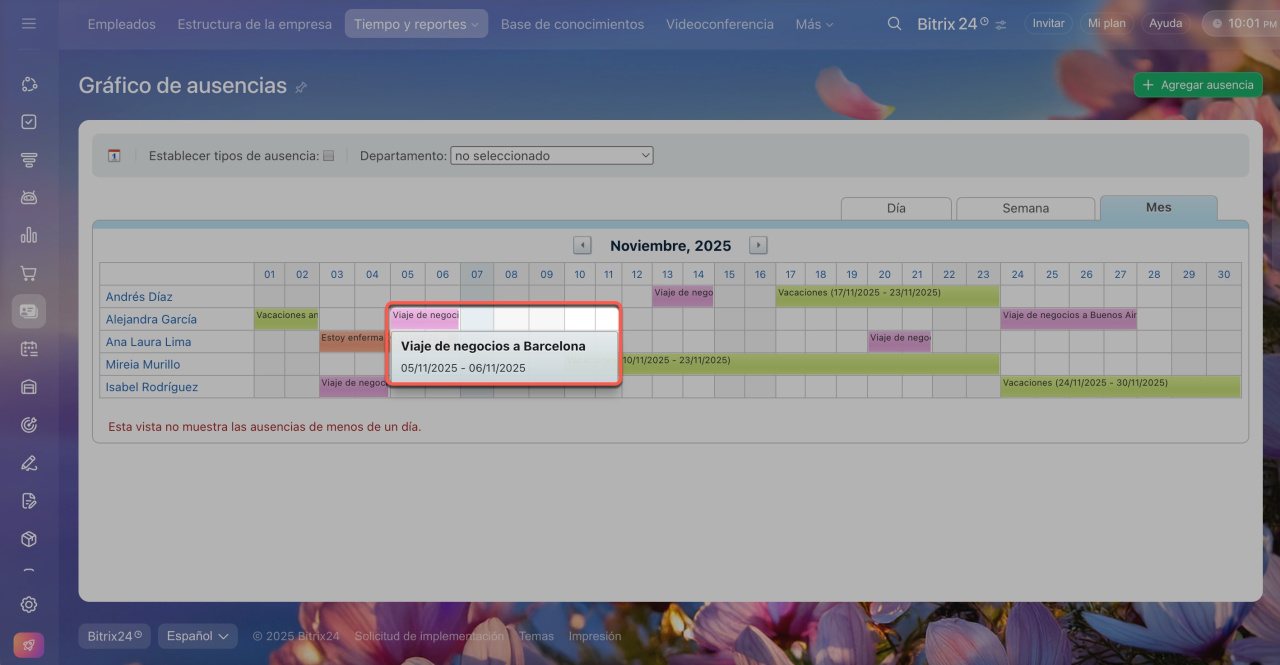The width and height of the screenshot is (1280, 665).
Task: Open the tasks checkmark sidebar icon
Action: [x=29, y=122]
